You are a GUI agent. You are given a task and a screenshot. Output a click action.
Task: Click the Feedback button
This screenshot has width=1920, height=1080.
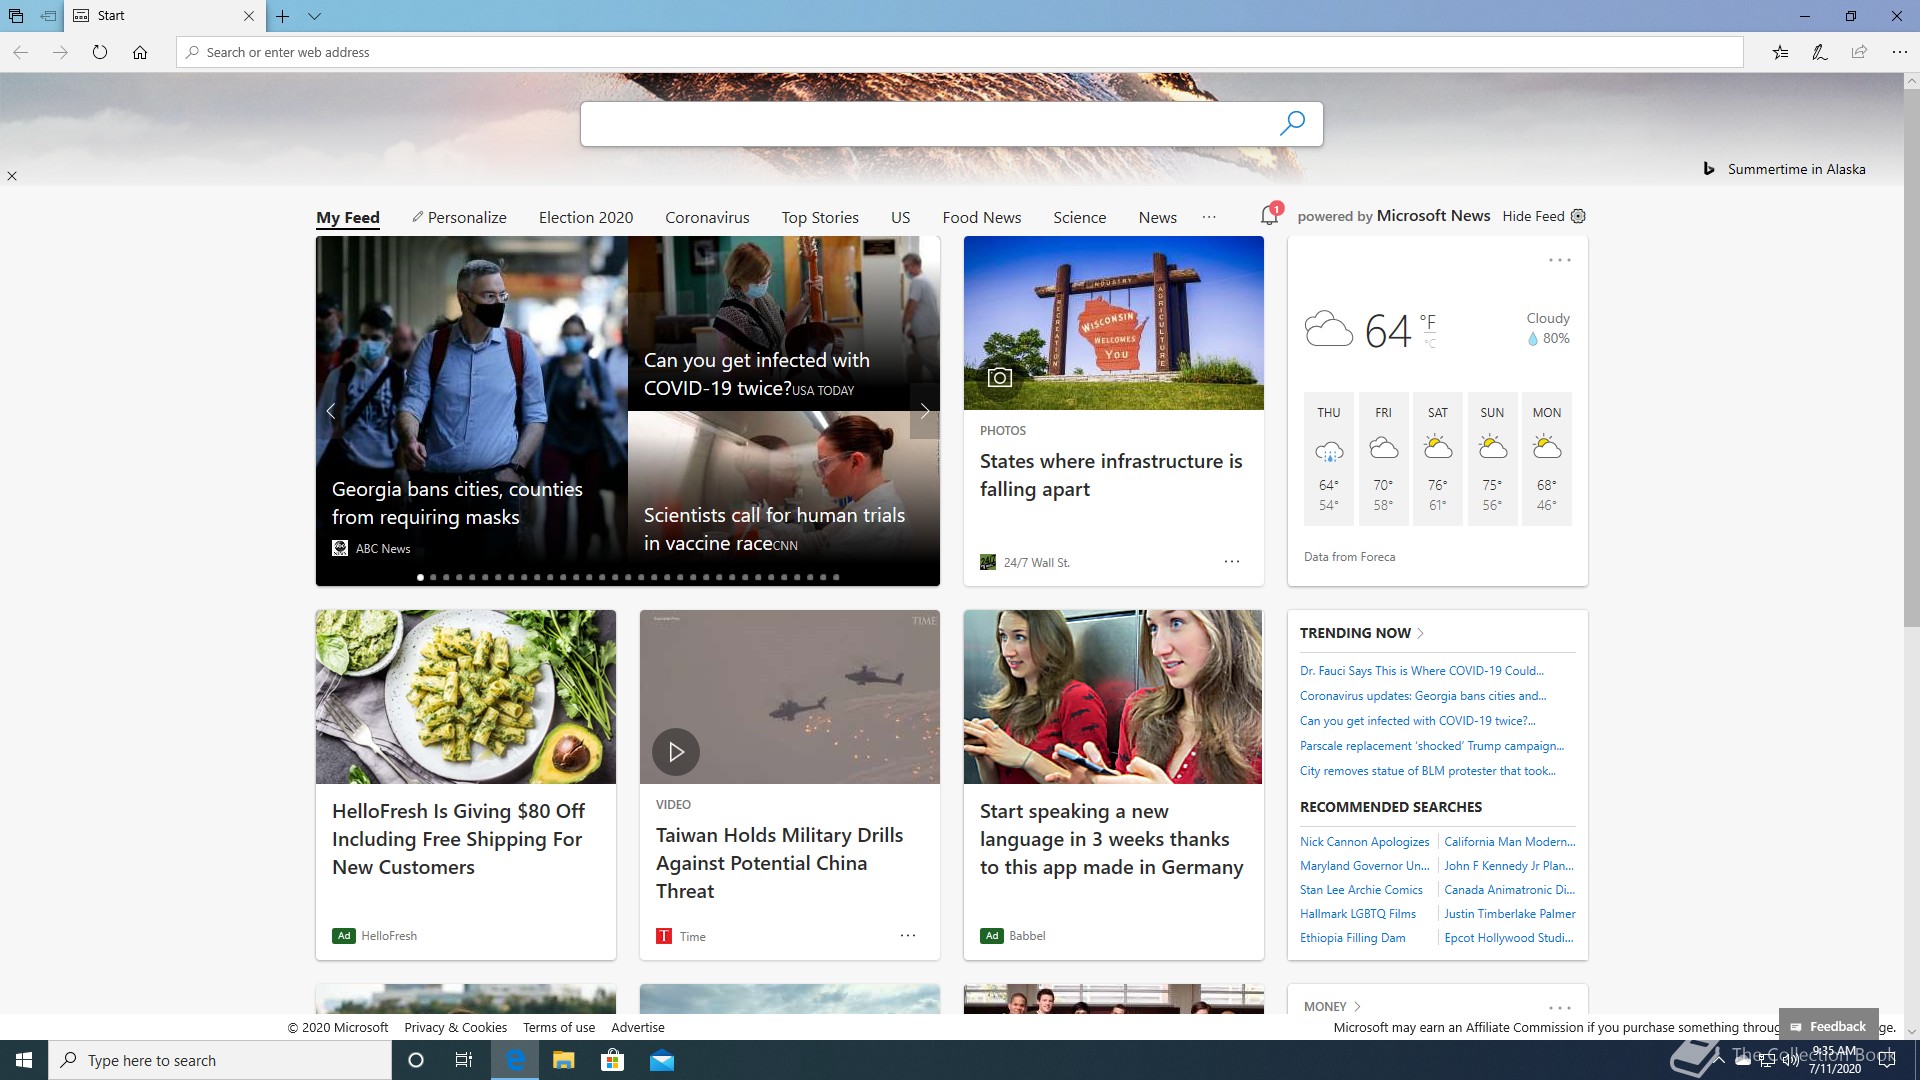click(x=1828, y=1026)
